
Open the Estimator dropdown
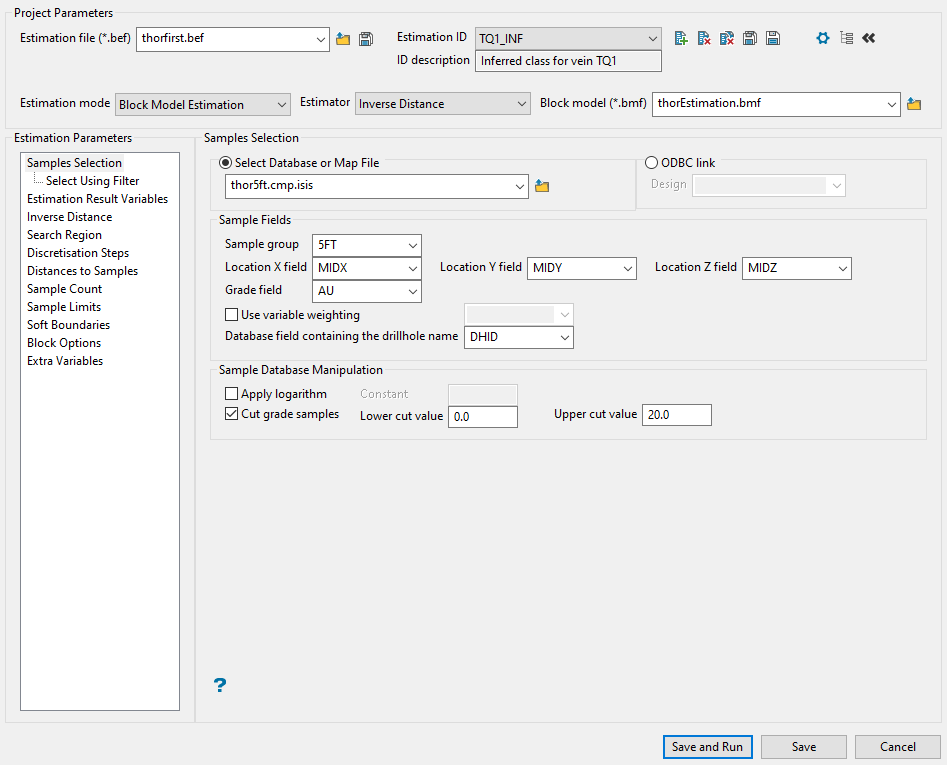[443, 104]
